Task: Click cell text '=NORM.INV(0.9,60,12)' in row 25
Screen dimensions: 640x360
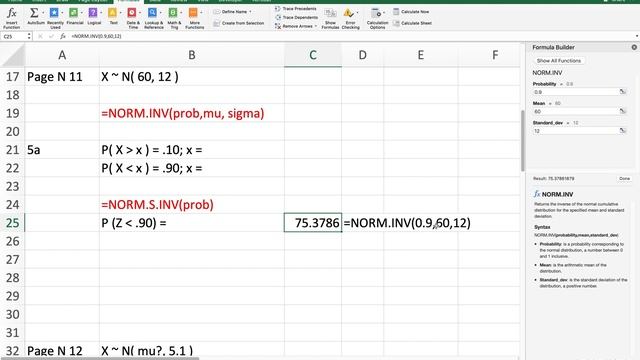Action: click(407, 223)
